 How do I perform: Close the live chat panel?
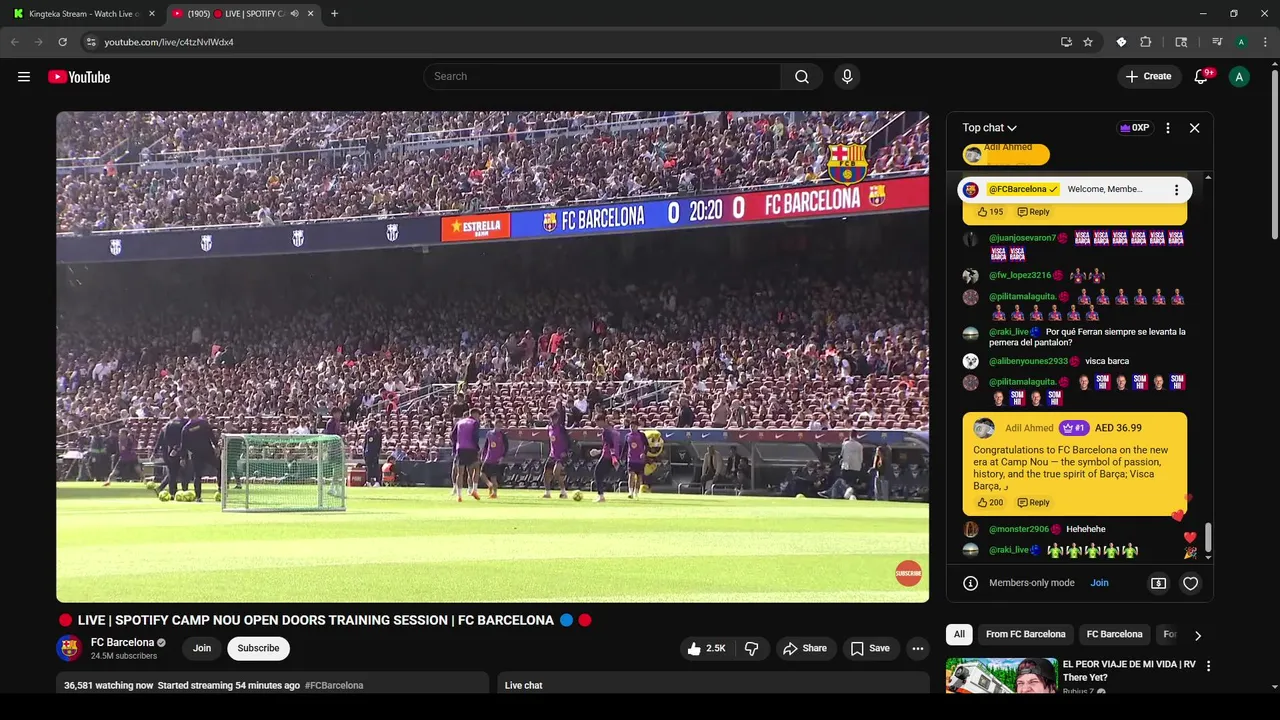tap(1194, 128)
